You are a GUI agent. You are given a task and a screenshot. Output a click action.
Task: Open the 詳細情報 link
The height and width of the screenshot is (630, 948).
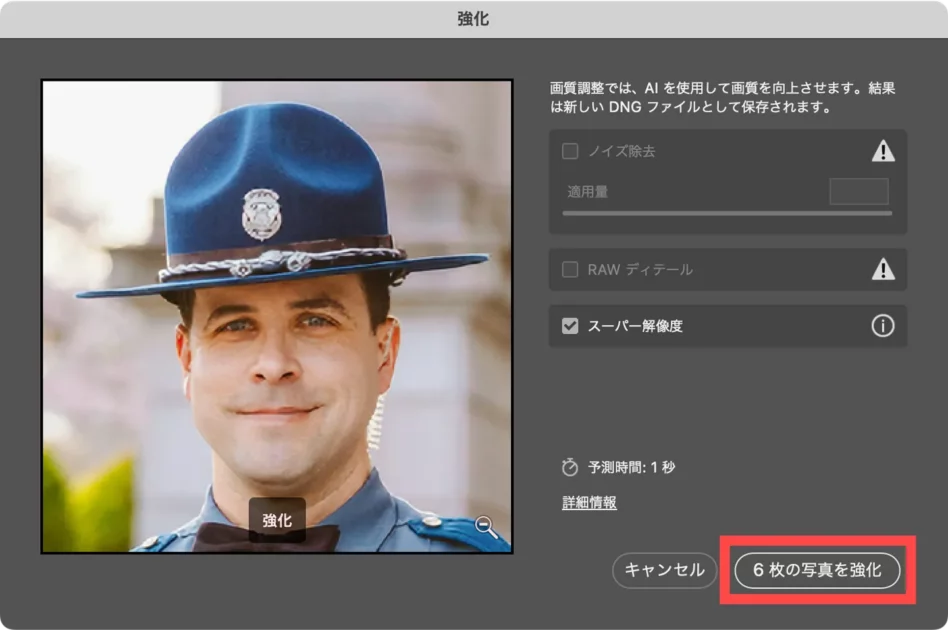(589, 503)
